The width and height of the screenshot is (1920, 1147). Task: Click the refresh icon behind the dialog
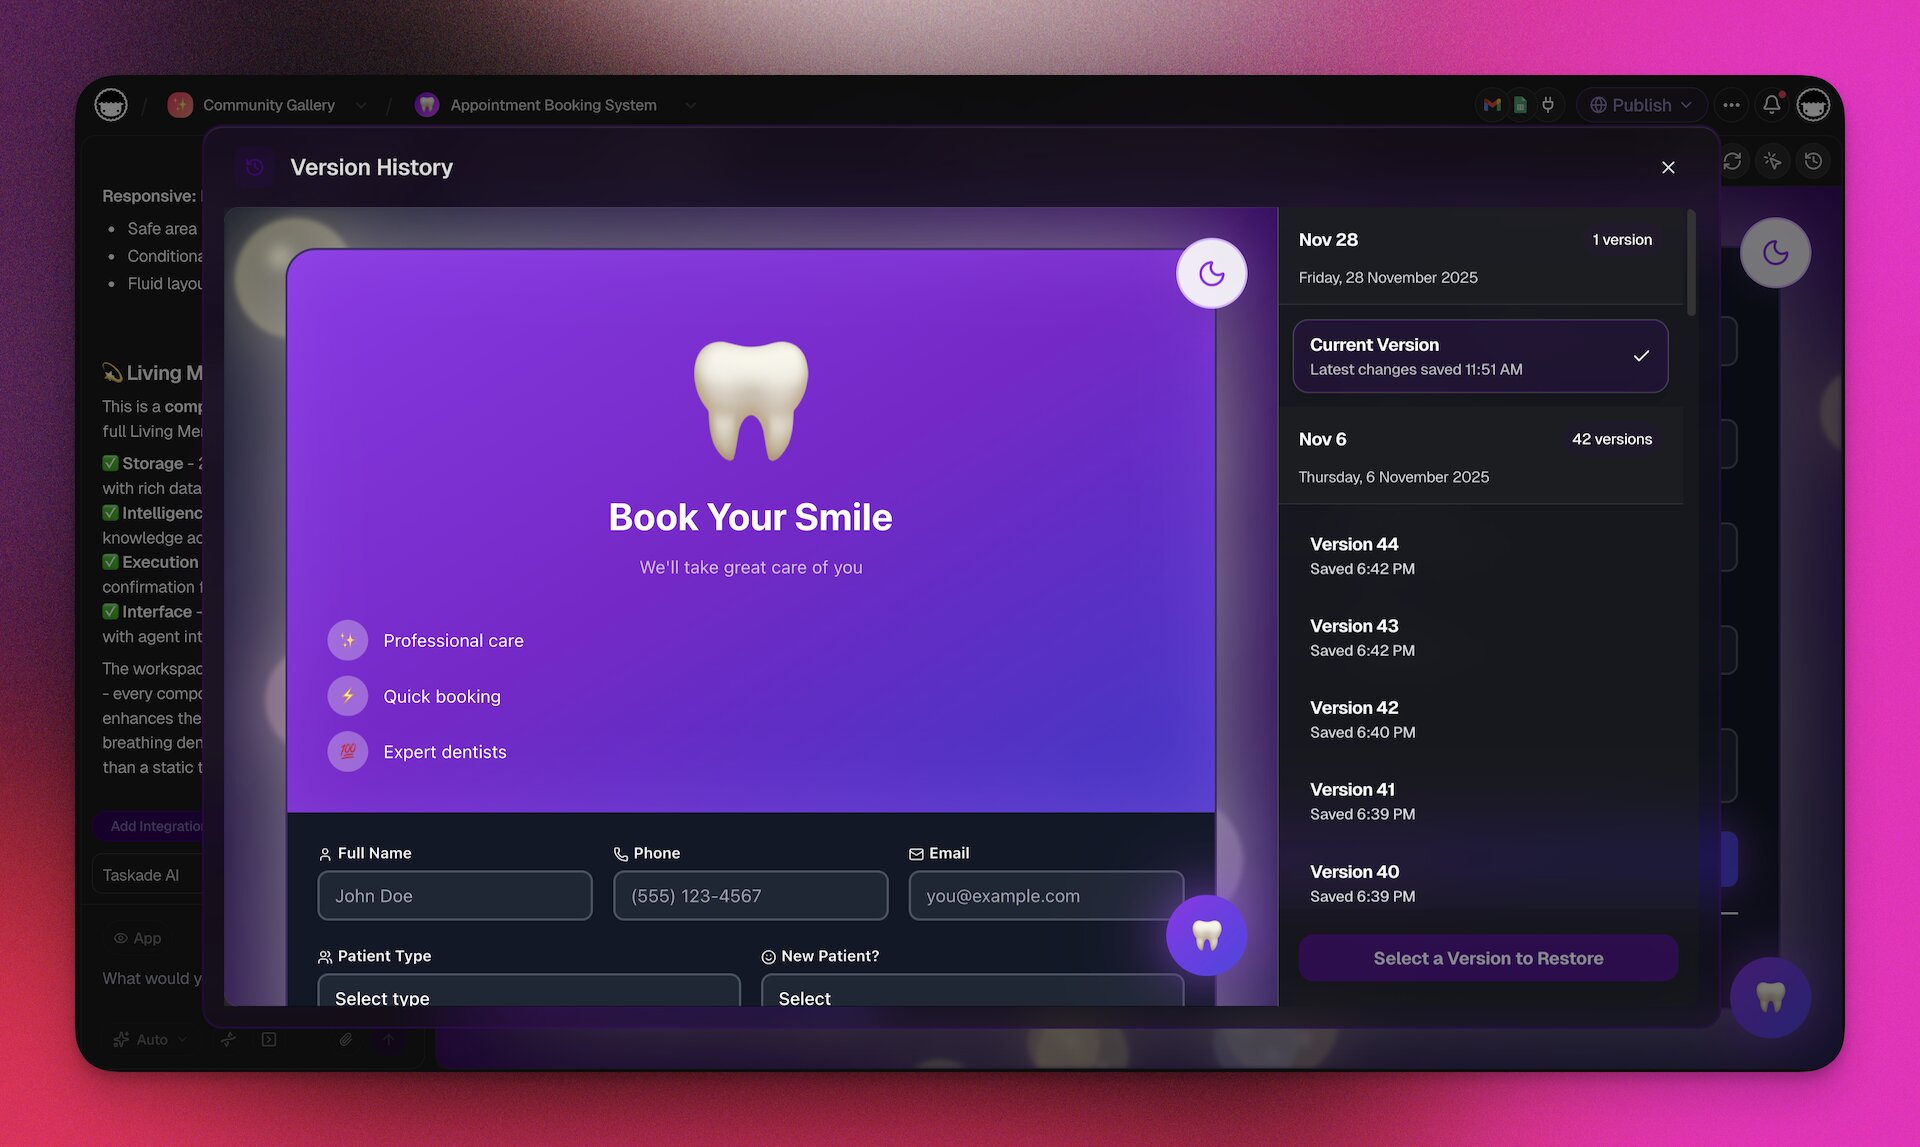point(1732,161)
